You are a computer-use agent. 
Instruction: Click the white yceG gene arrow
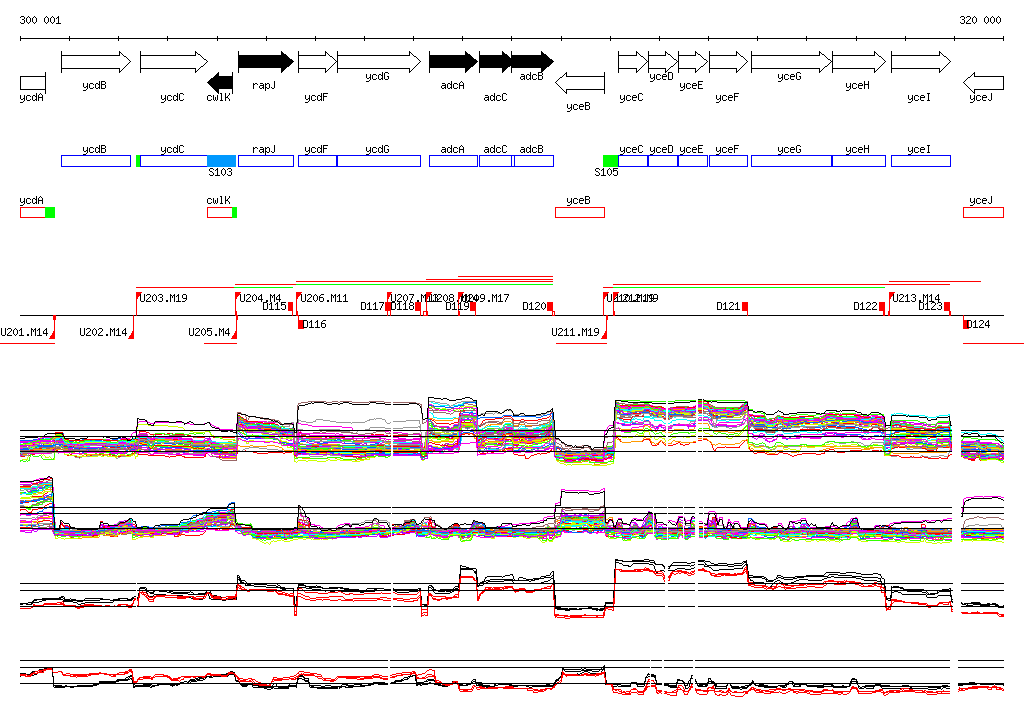(792, 62)
